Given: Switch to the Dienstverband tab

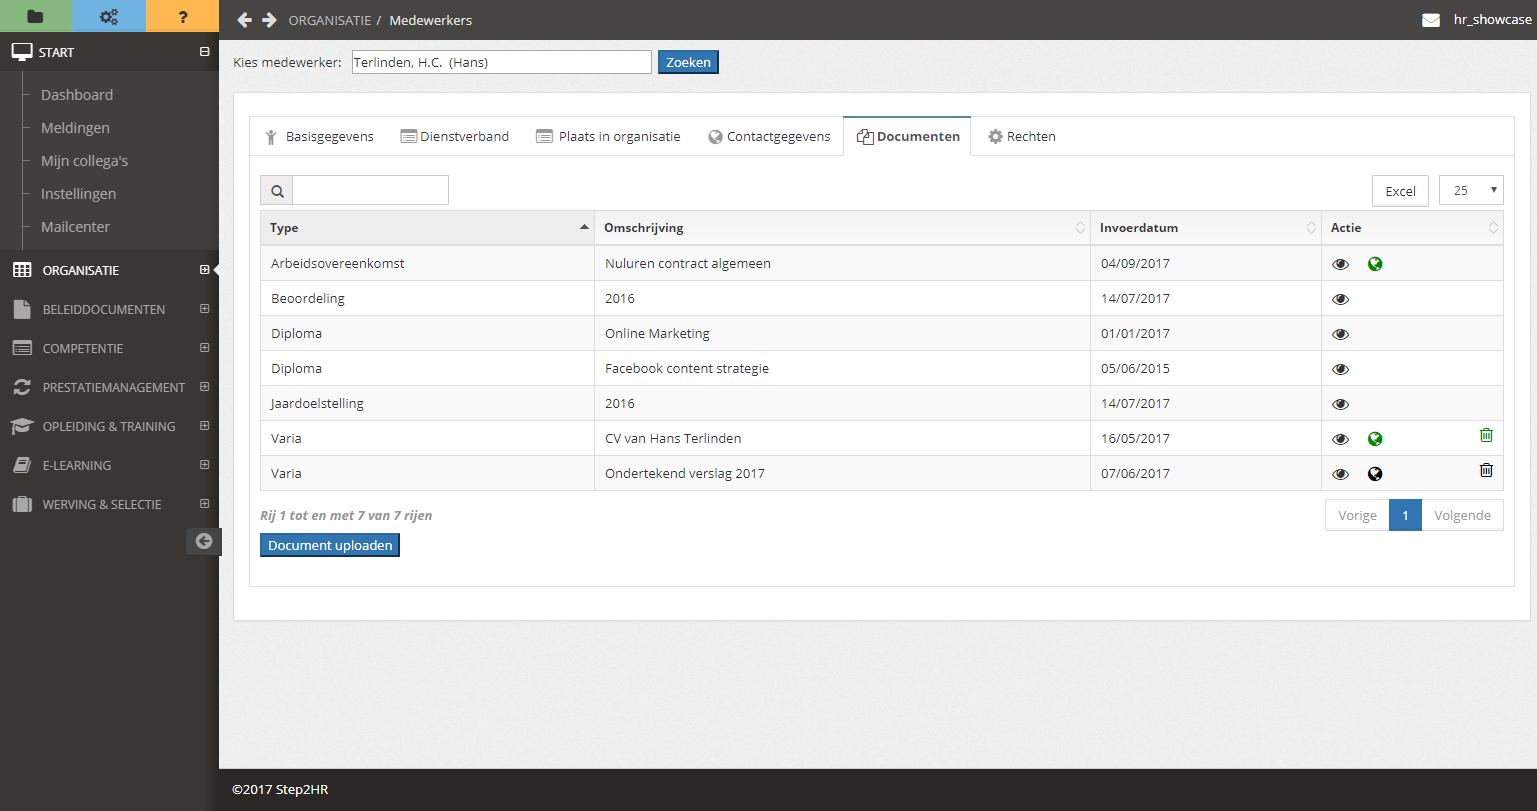Looking at the screenshot, I should click(455, 137).
